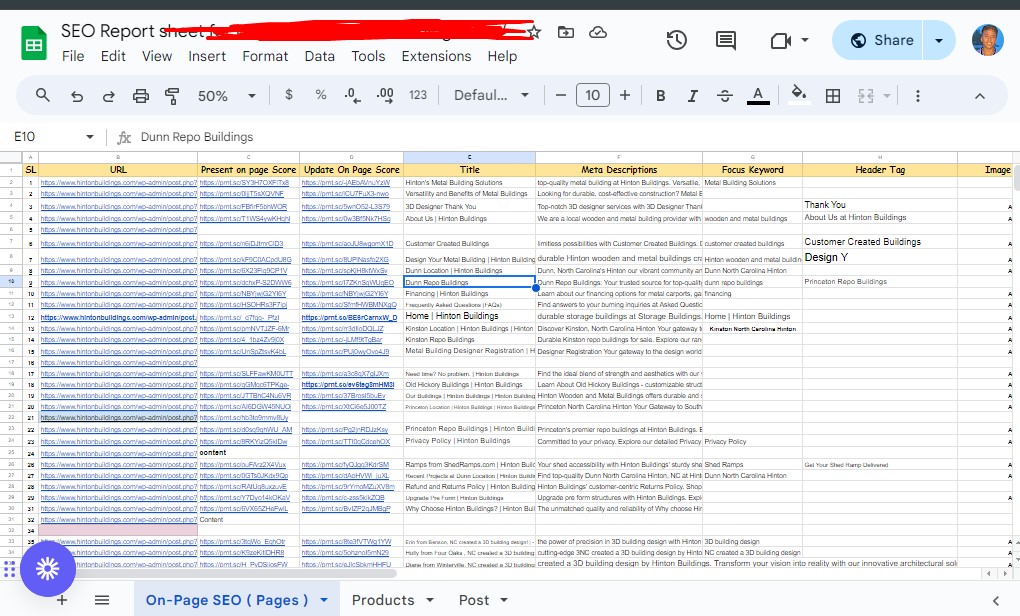Image resolution: width=1020 pixels, height=616 pixels.
Task: Print the spreadsheet using printer icon
Action: click(141, 95)
